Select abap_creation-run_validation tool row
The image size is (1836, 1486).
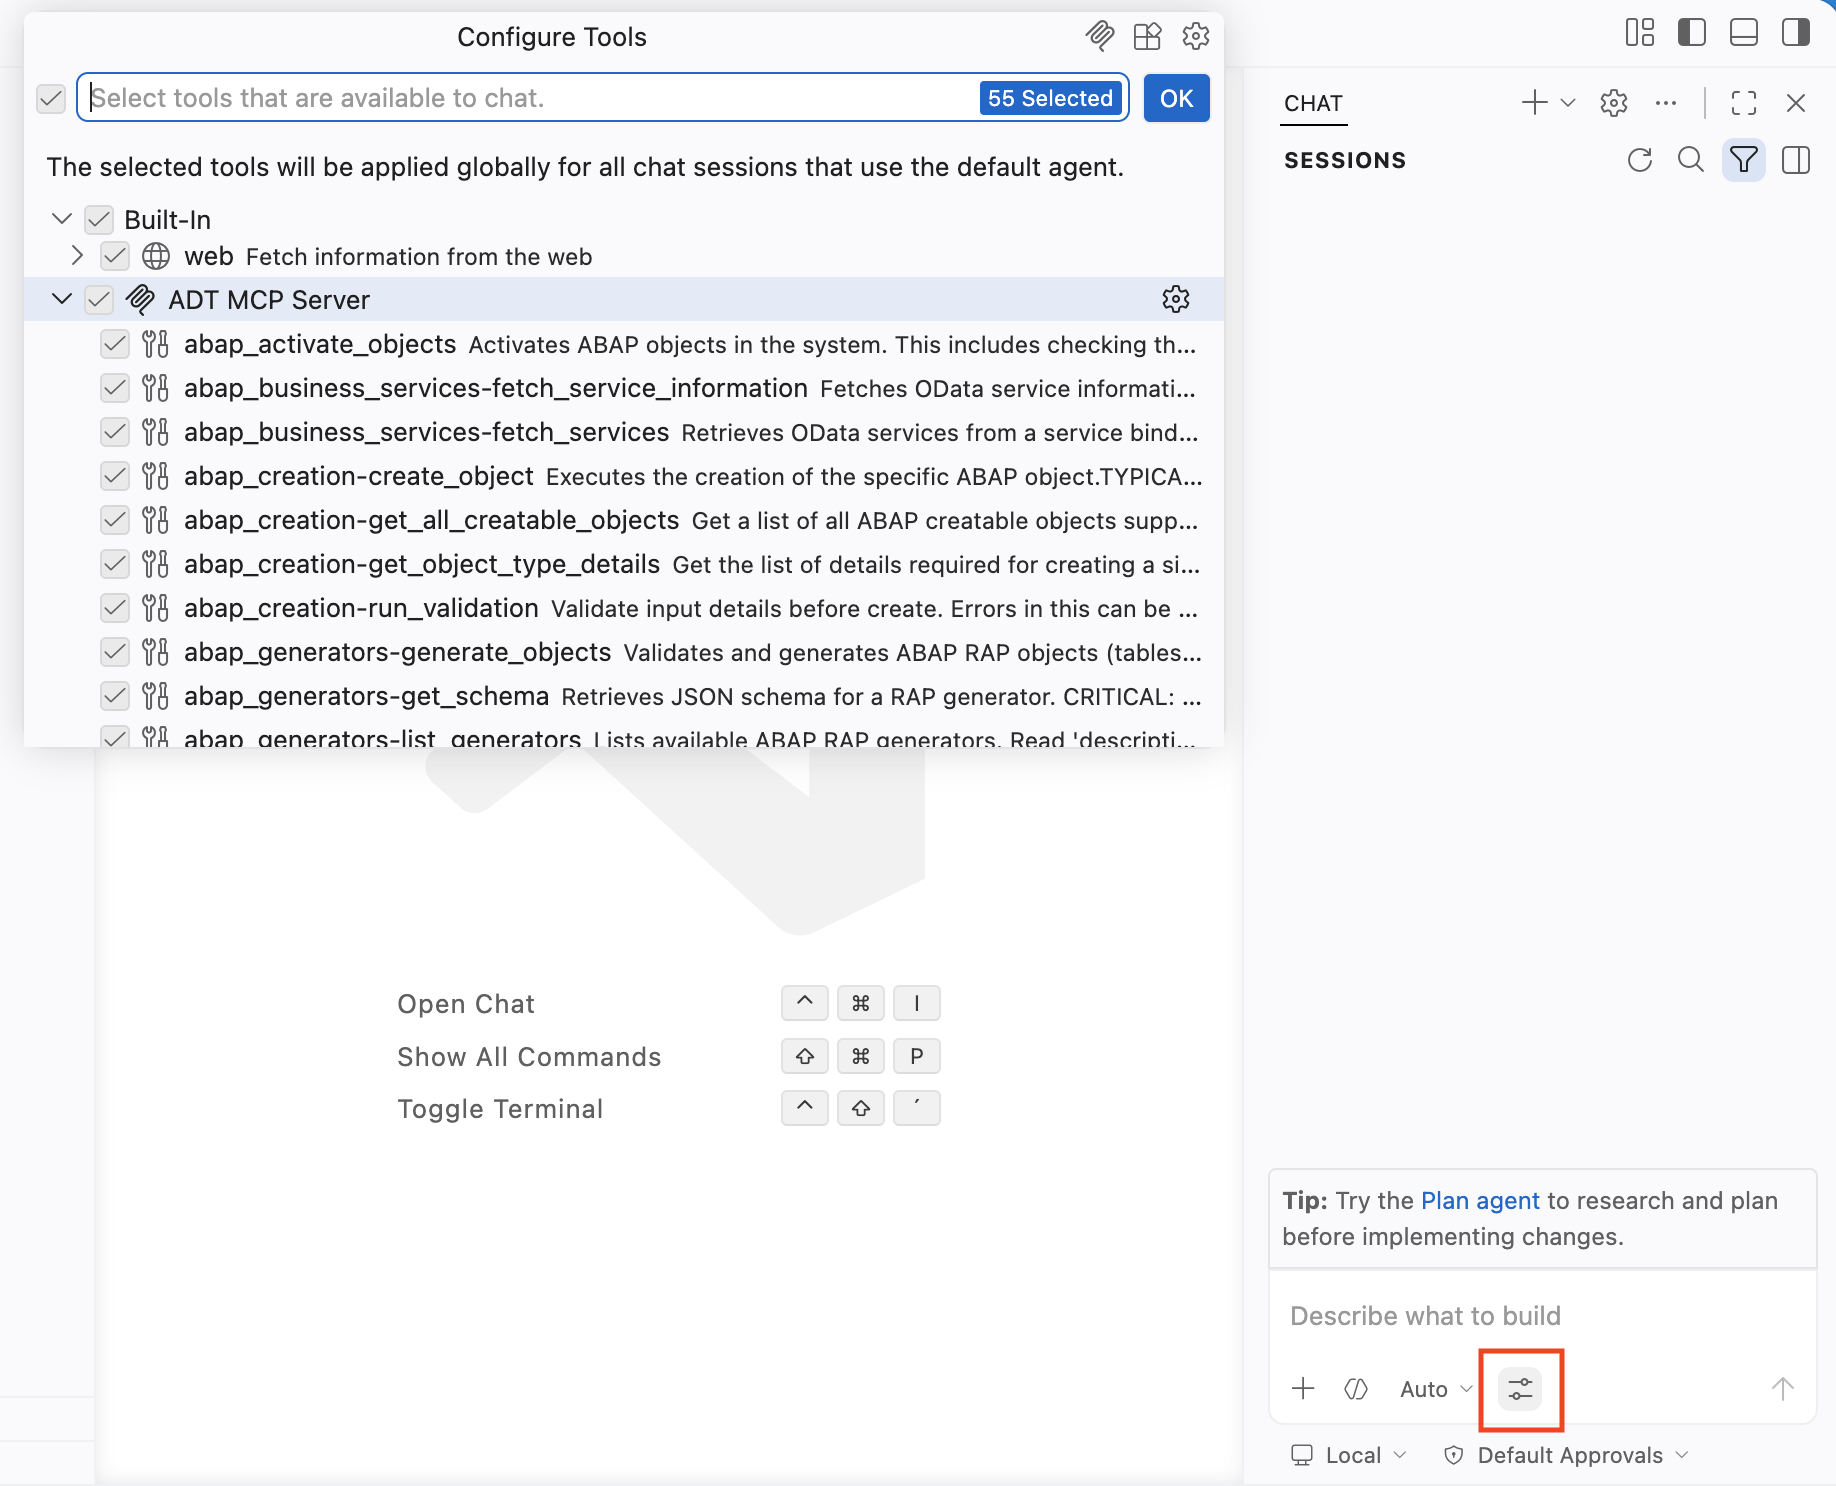624,608
